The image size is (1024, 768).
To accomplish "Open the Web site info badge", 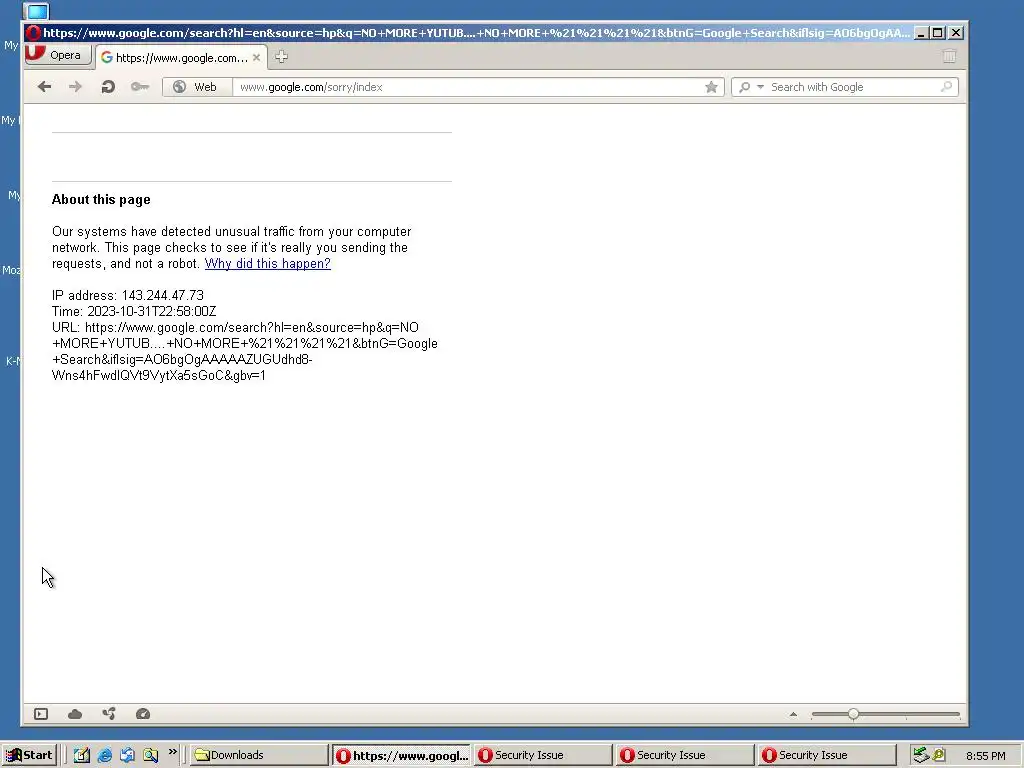I will [197, 87].
